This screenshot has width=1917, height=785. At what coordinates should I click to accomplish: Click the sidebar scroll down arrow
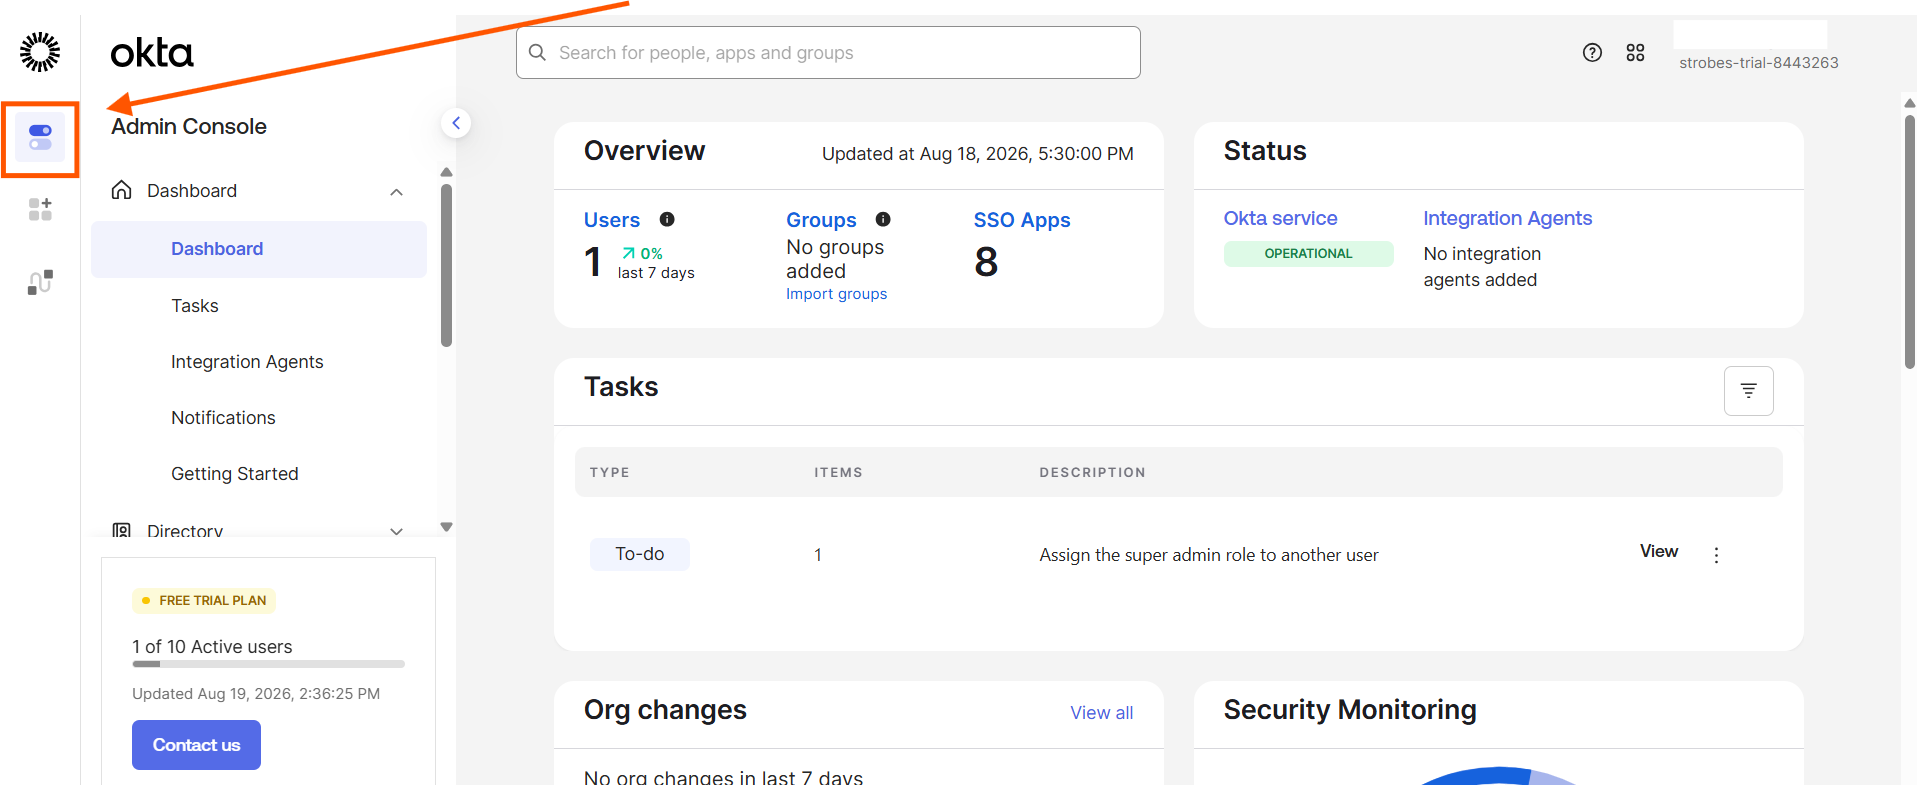pos(446,527)
